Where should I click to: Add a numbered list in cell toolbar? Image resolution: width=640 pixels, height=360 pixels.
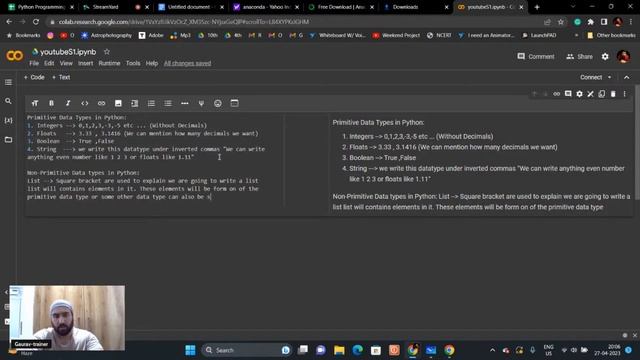coord(151,103)
